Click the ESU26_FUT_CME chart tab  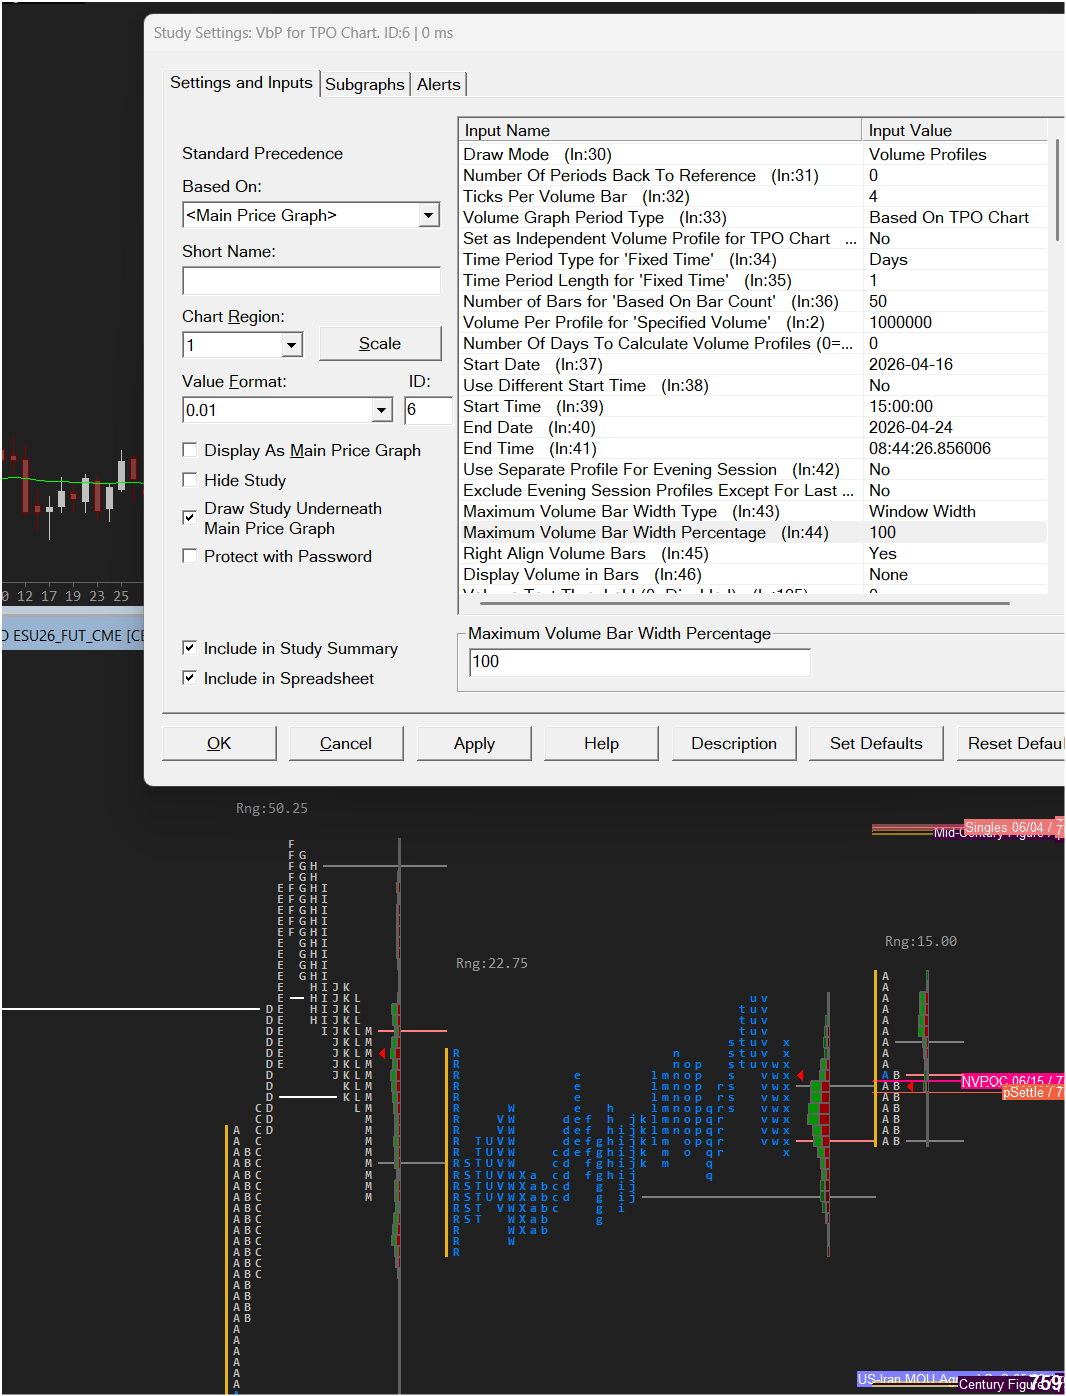point(73,636)
